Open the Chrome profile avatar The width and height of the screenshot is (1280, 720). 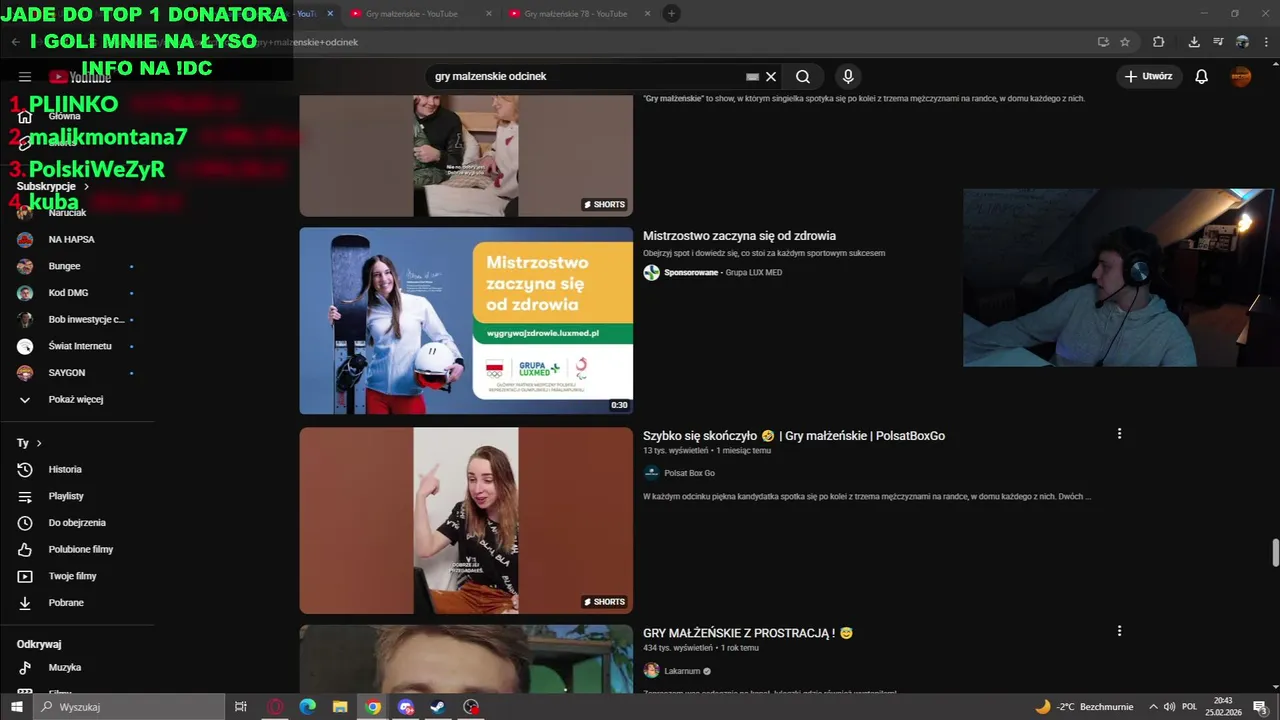[x=1242, y=42]
